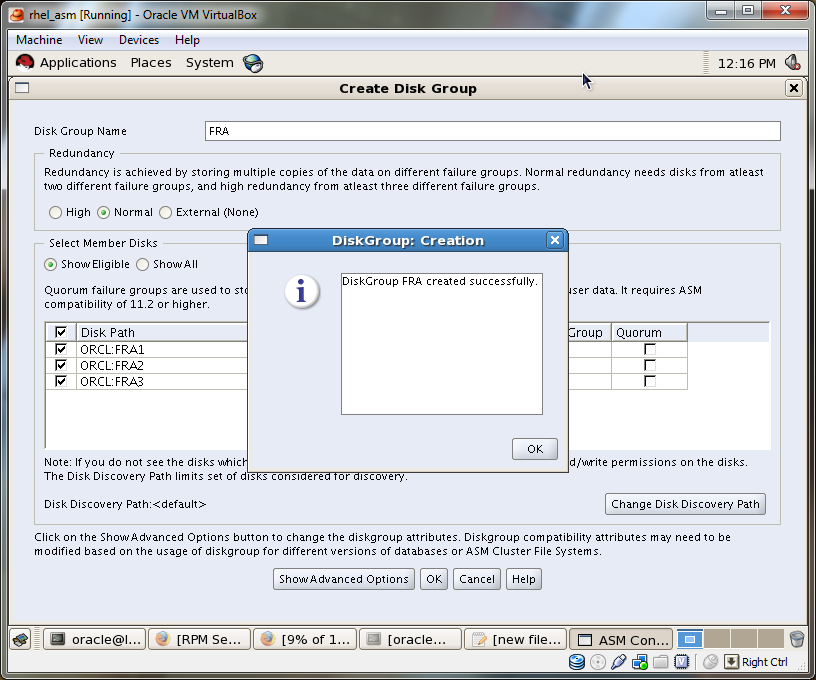Click the Red Hat logo icon
This screenshot has width=816, height=680.
[x=24, y=62]
